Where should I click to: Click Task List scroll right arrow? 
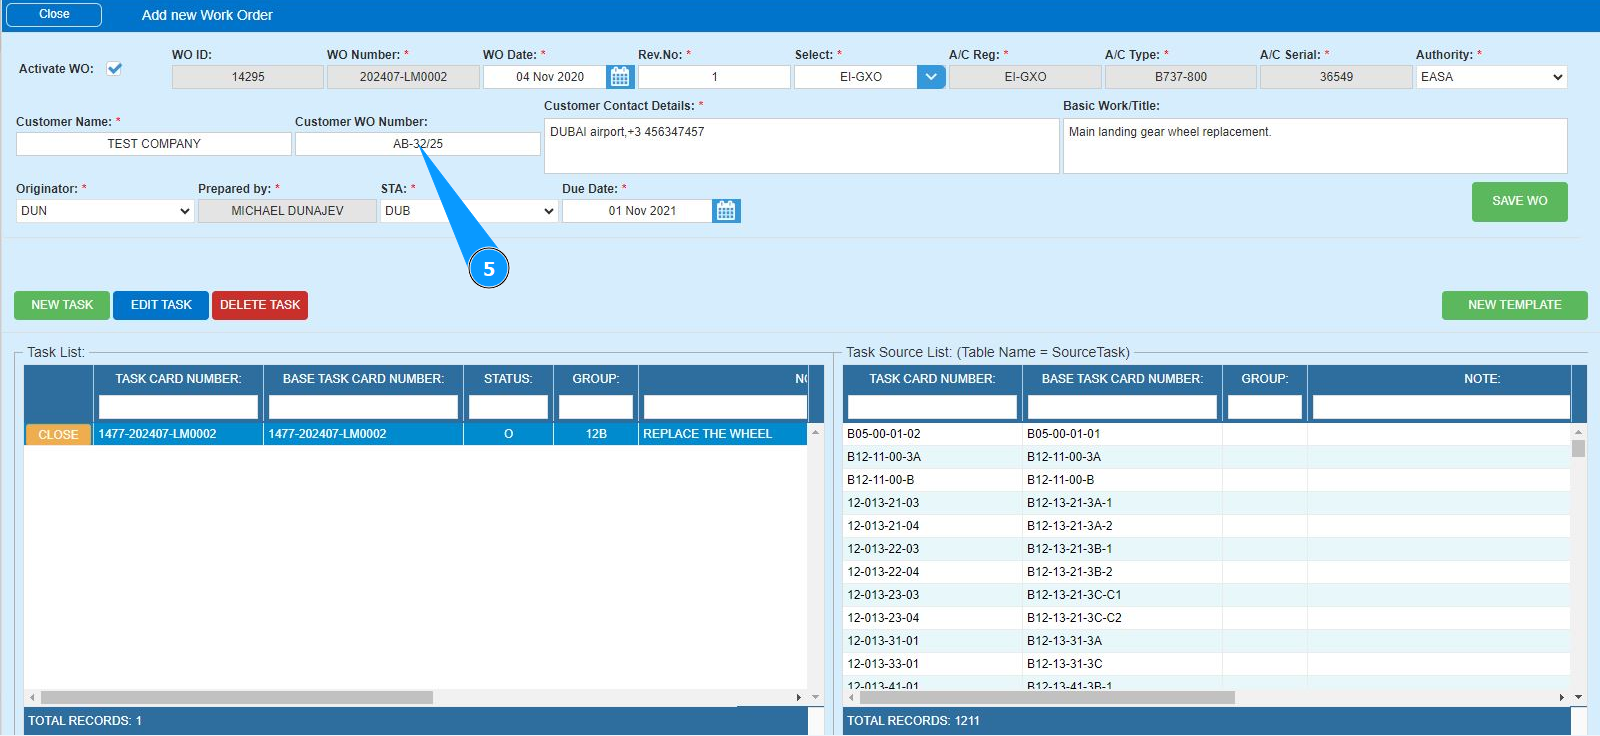coord(798,697)
